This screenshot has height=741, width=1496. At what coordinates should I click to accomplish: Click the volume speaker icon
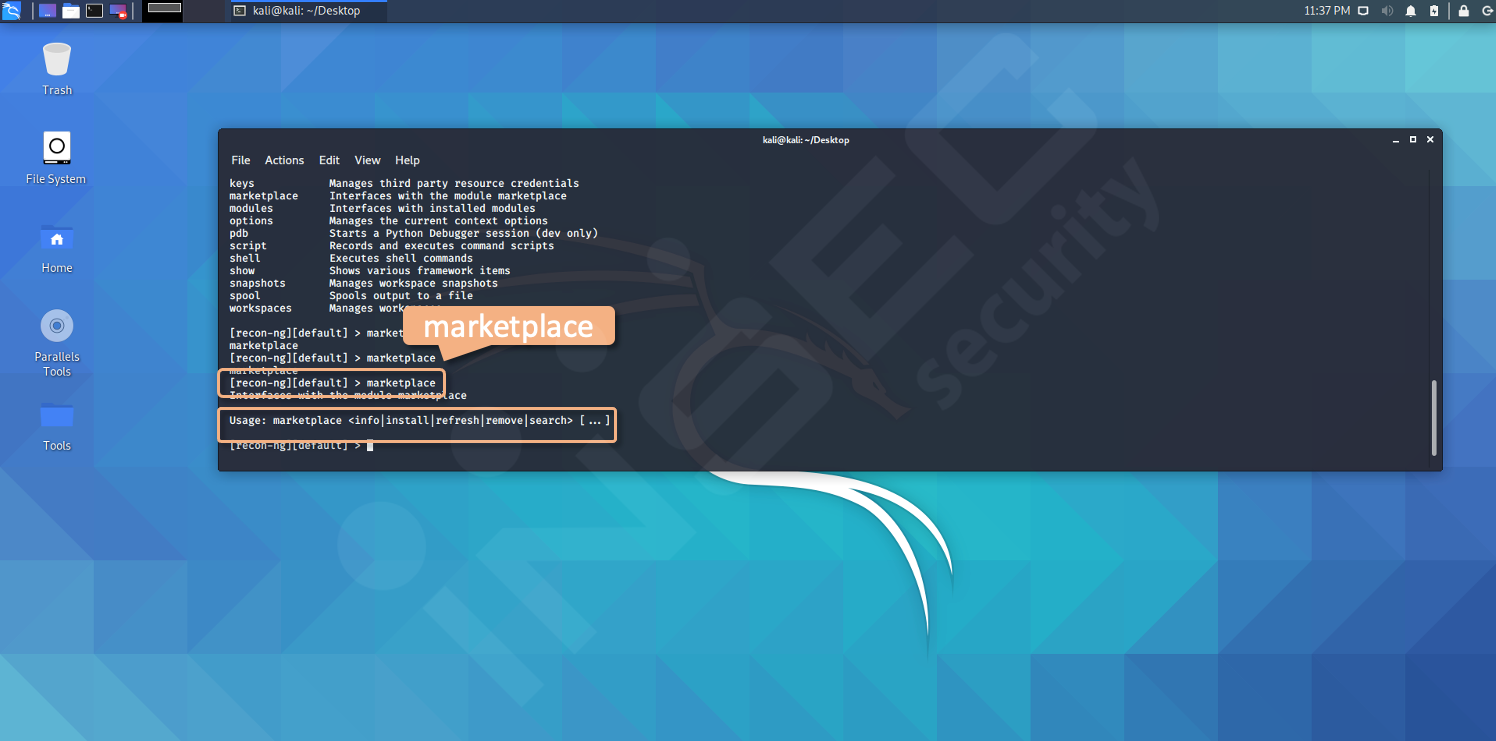[1387, 11]
